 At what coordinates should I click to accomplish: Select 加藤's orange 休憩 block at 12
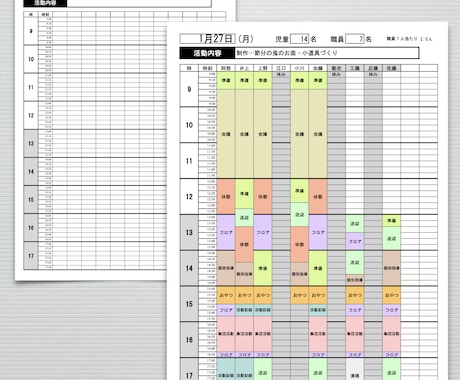click(x=318, y=197)
